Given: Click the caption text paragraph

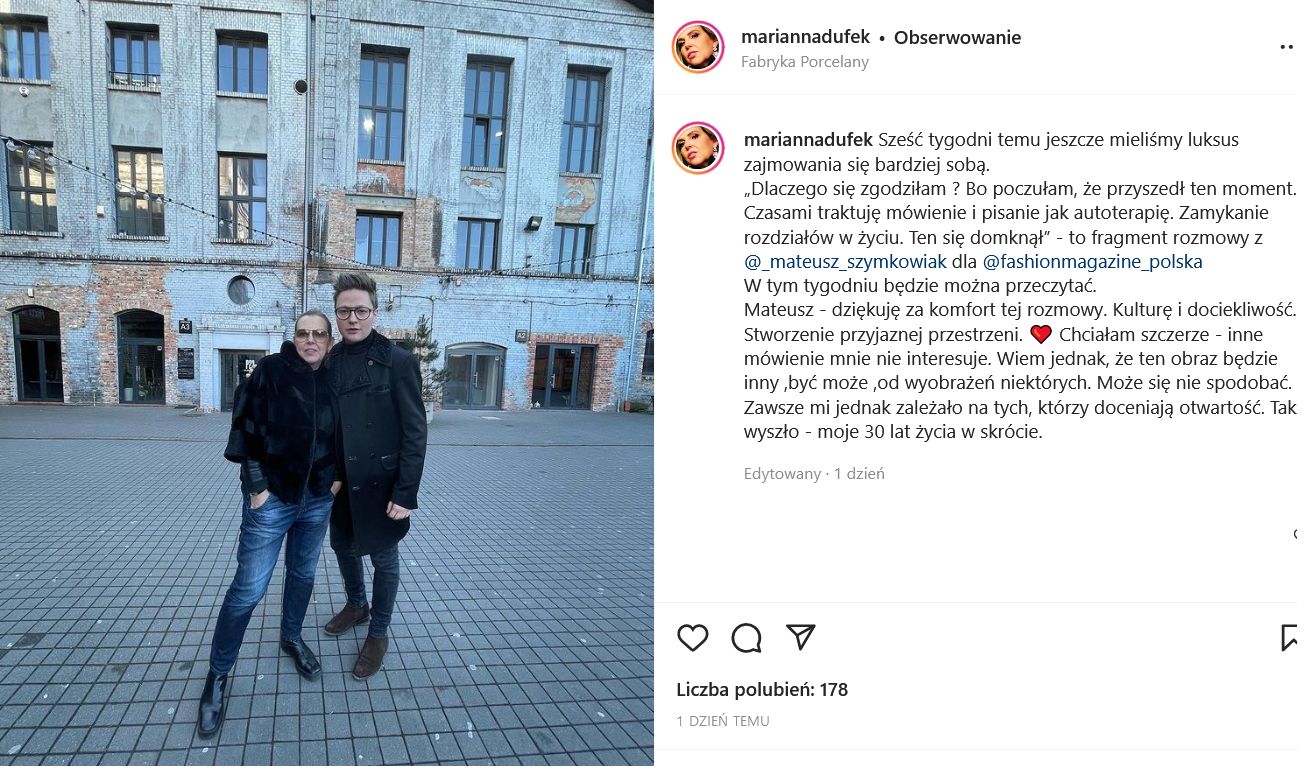Looking at the screenshot, I should pyautogui.click(x=1020, y=286).
